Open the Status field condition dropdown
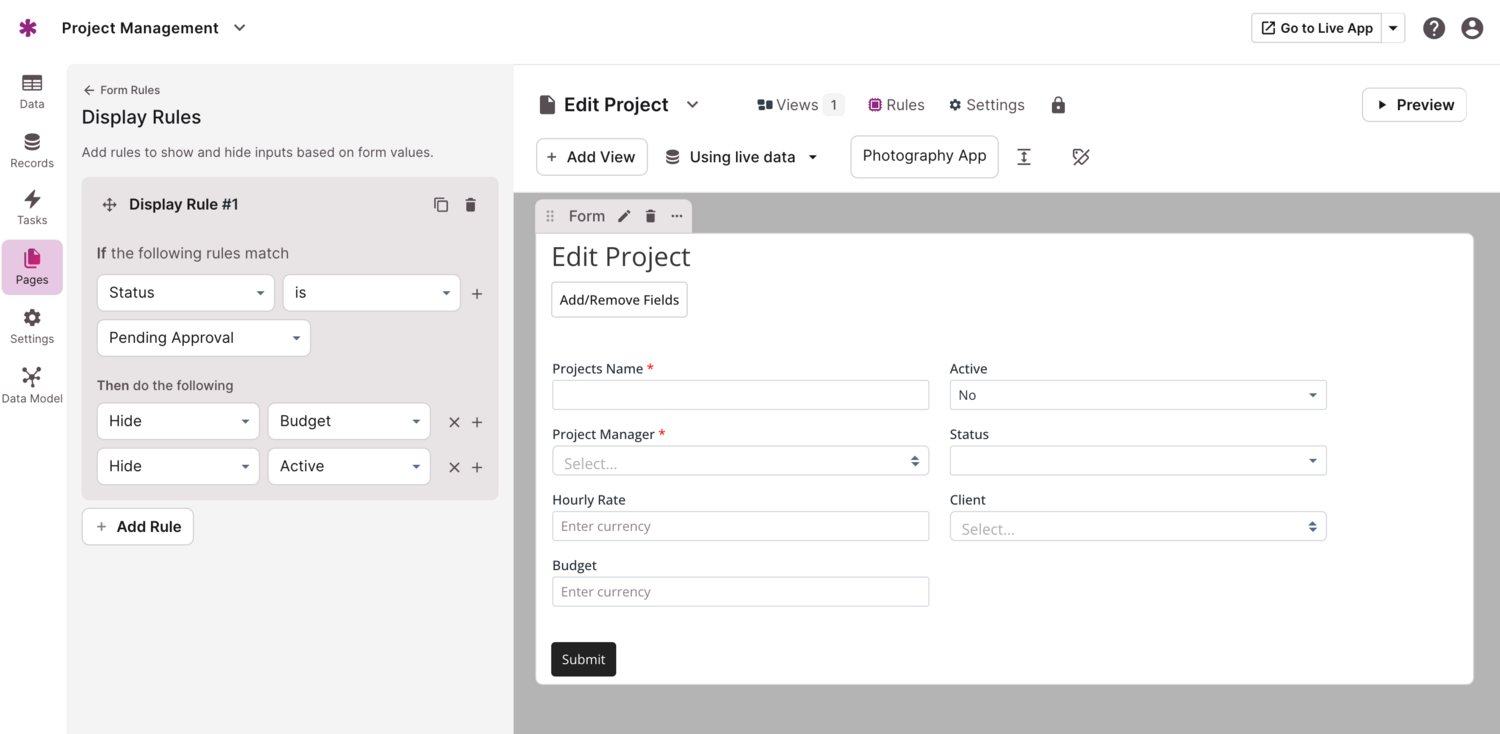The image size is (1500, 734). coord(185,293)
